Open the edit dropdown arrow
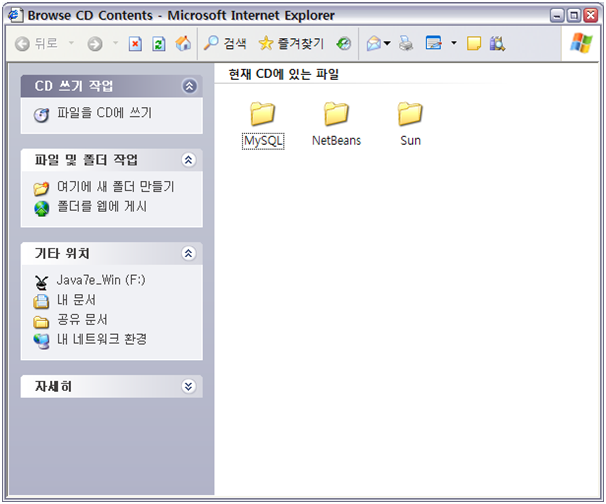The image size is (606, 504). [454, 43]
